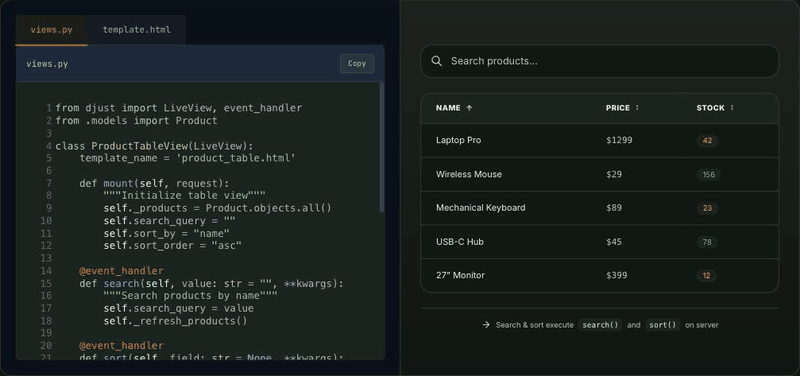Click the views.py filename in code header

[x=47, y=64]
